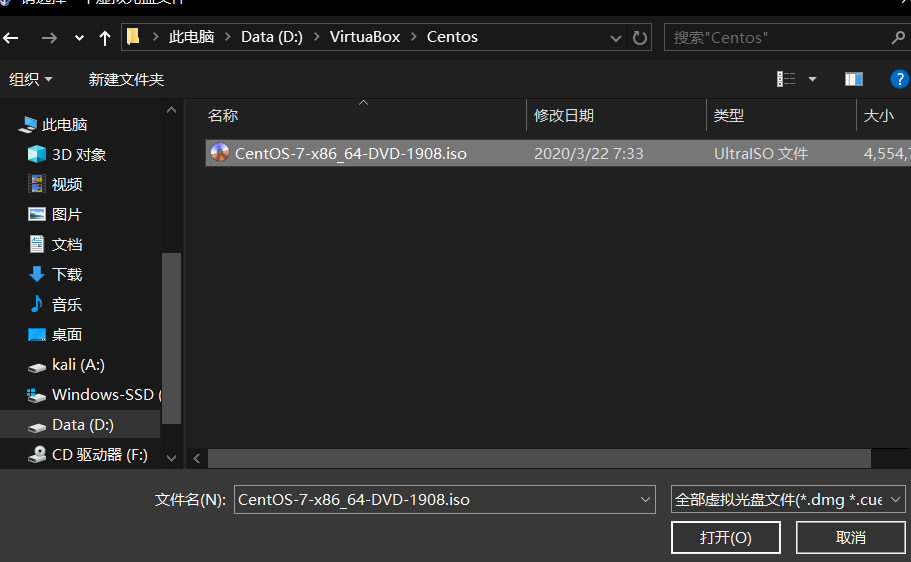The image size is (911, 562).
Task: Open 图片 folder in sidebar
Action: click(x=55, y=214)
